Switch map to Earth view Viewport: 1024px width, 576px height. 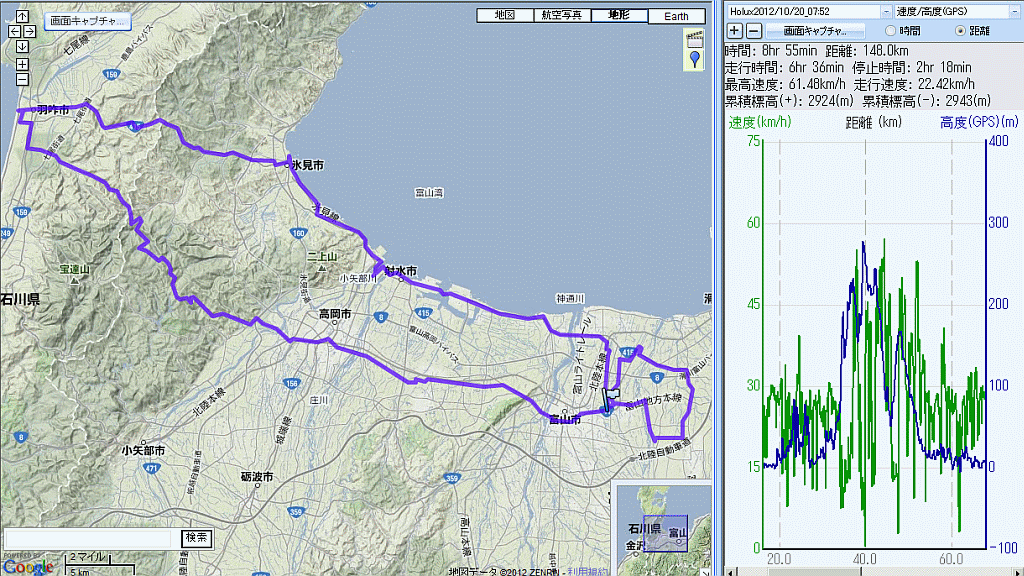676,17
